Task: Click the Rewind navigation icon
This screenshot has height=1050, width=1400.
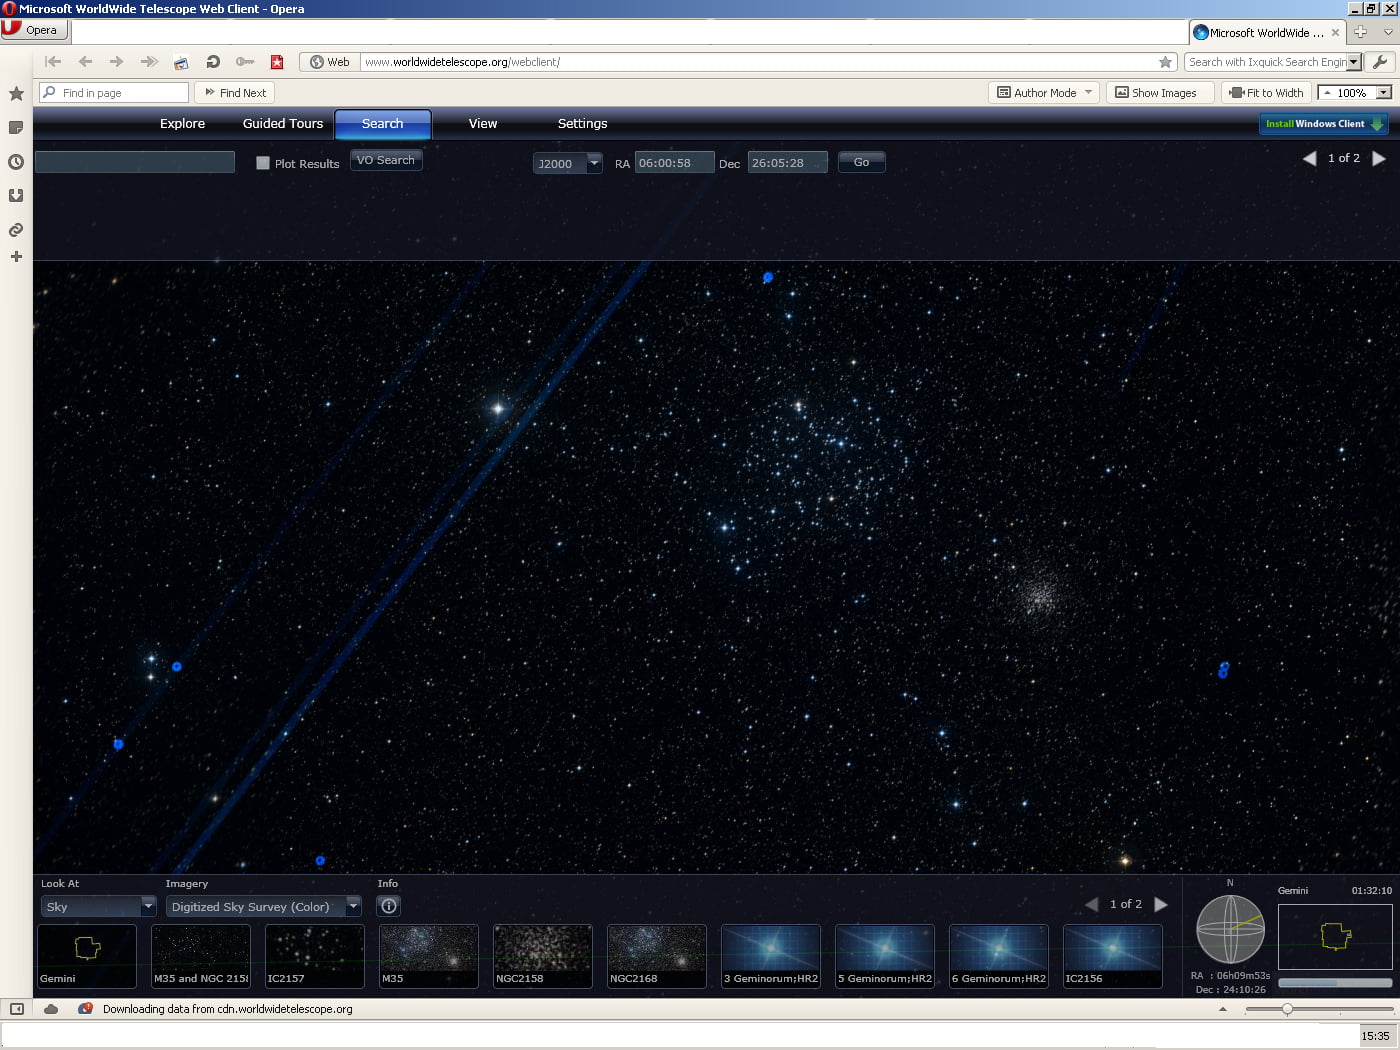Action: (53, 62)
